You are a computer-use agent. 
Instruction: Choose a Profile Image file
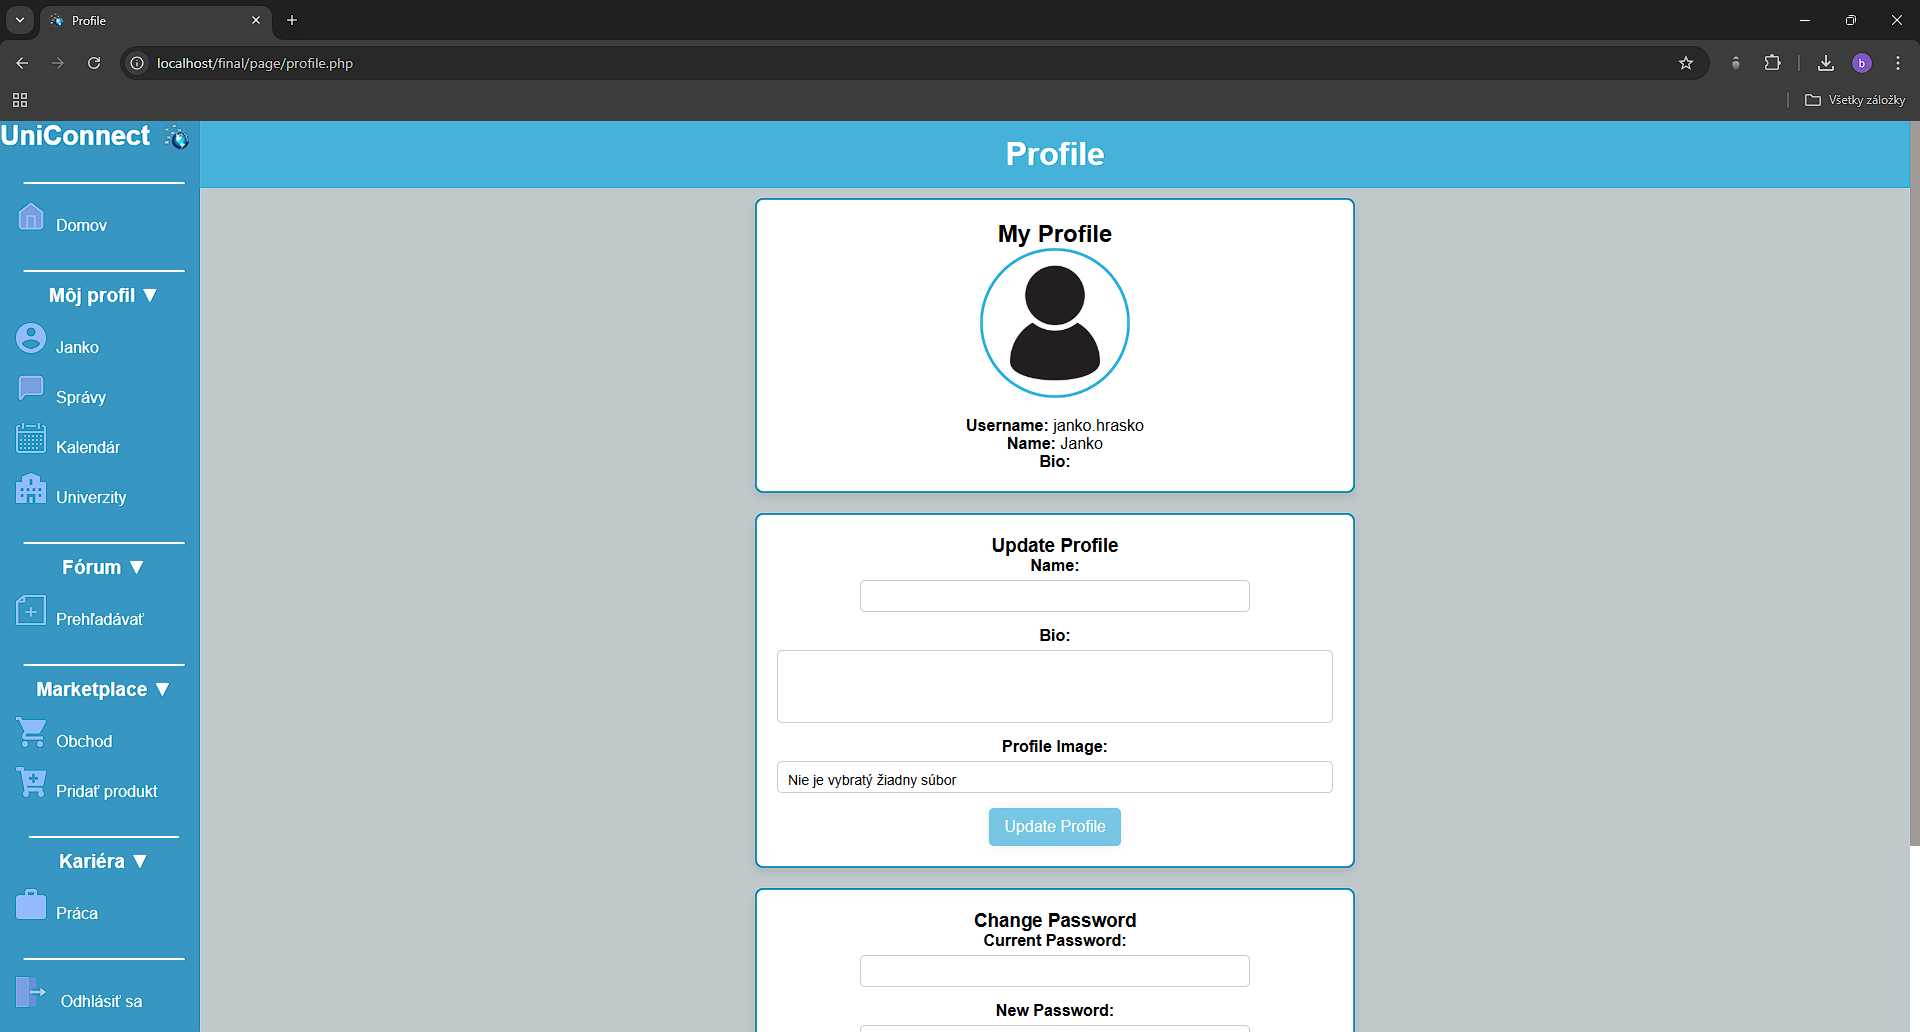coord(1055,777)
